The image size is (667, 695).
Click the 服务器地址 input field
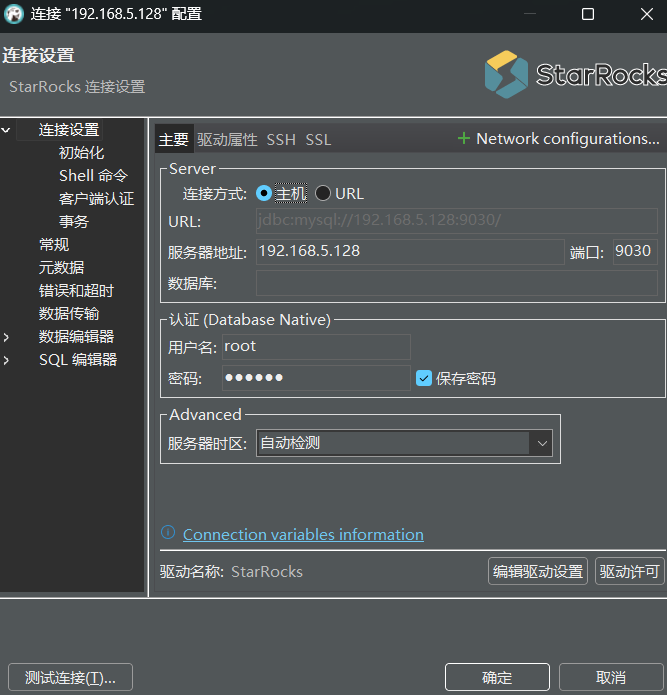[x=410, y=252]
